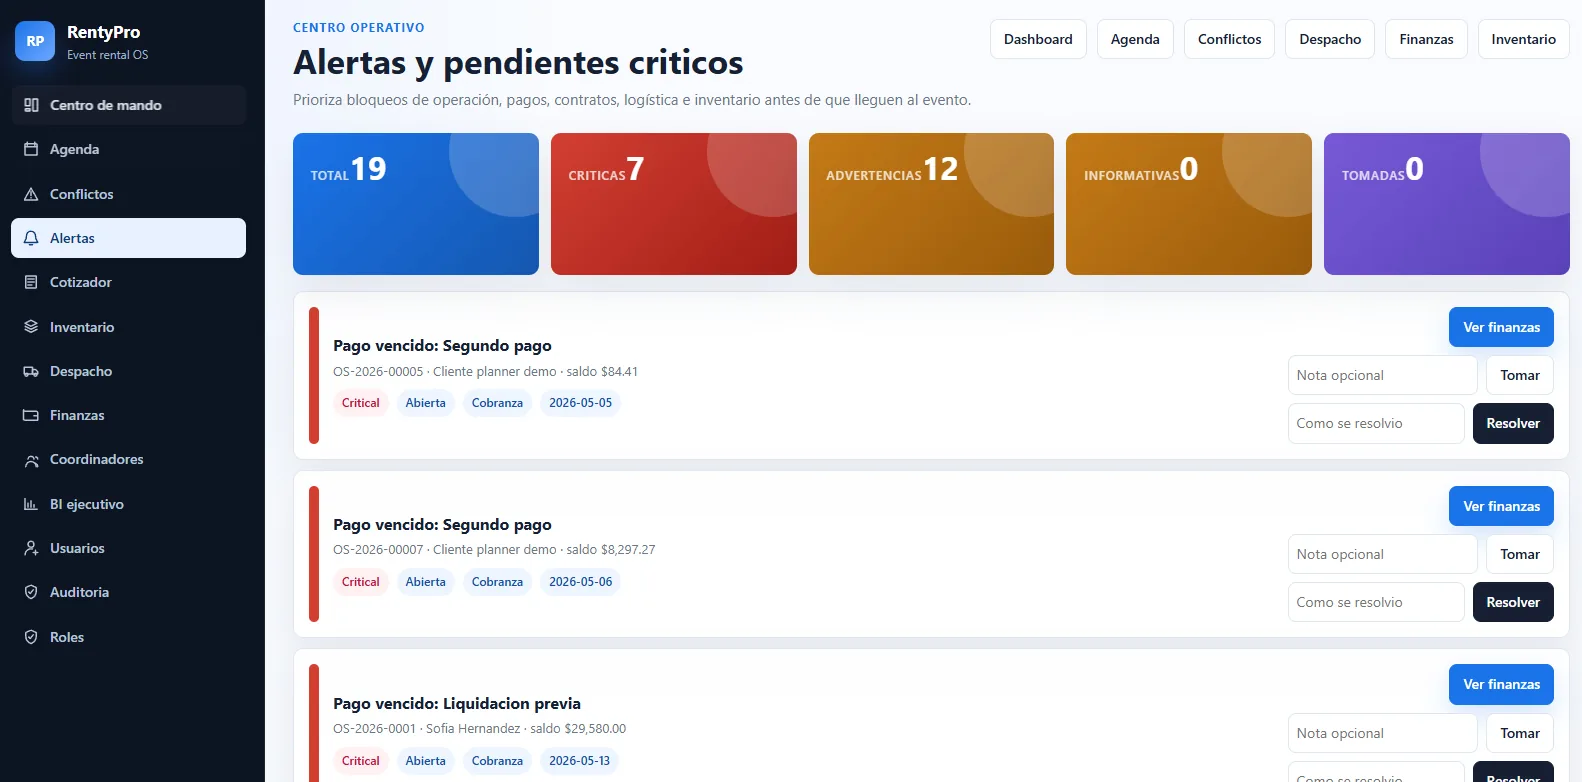
Task: Click the Centro de mando dashboard icon
Action: click(31, 105)
